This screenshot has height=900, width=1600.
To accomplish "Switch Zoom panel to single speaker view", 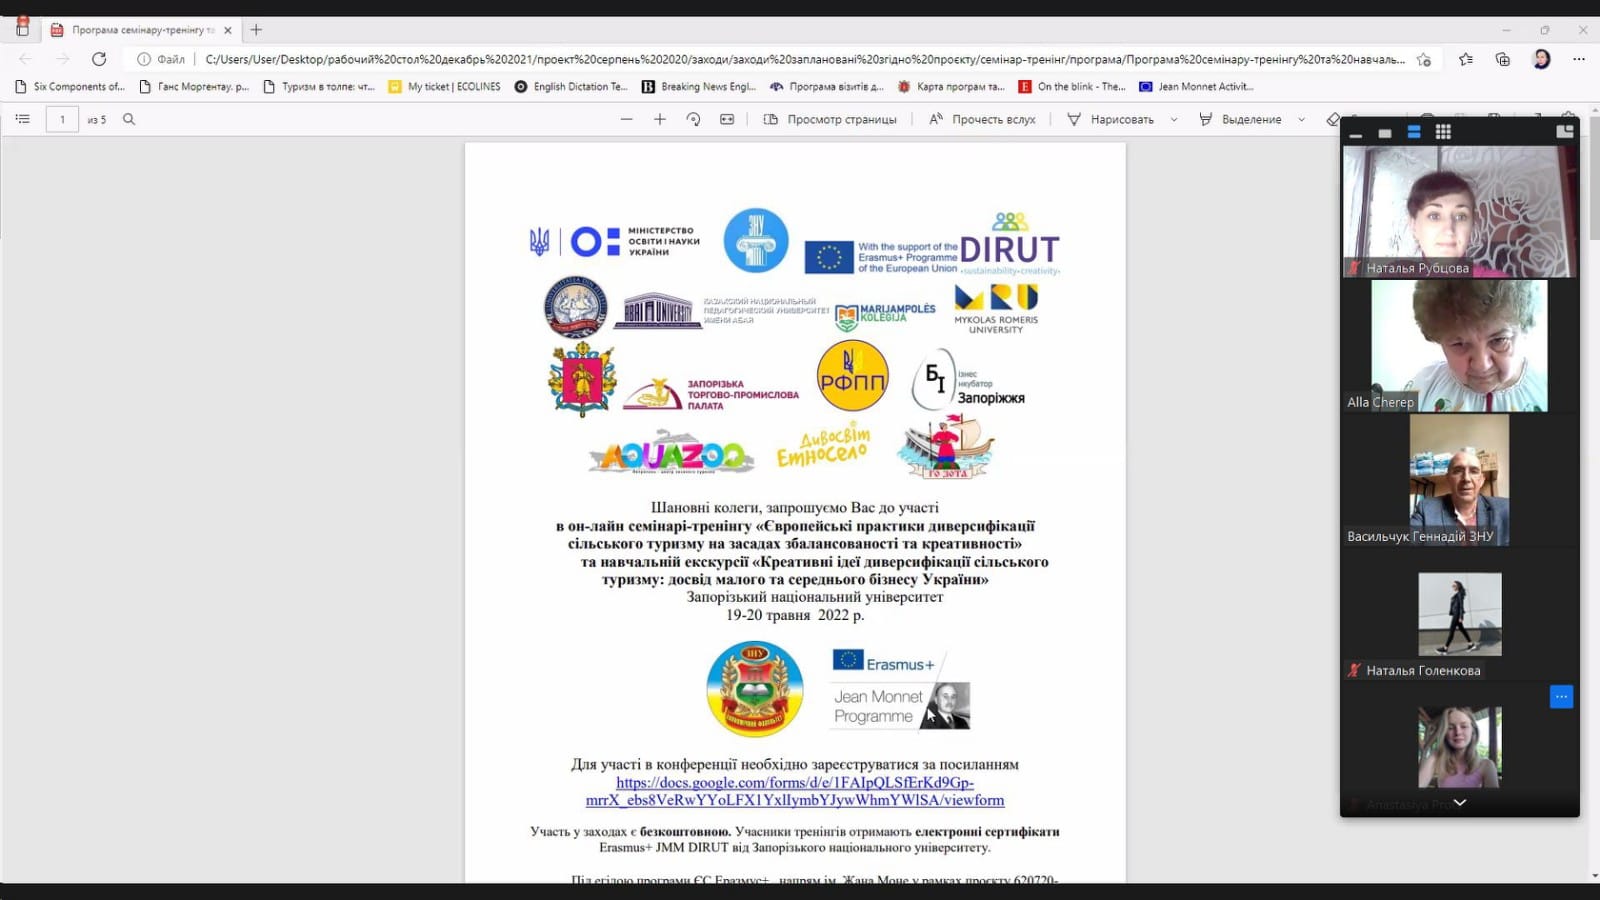I will pyautogui.click(x=1385, y=132).
